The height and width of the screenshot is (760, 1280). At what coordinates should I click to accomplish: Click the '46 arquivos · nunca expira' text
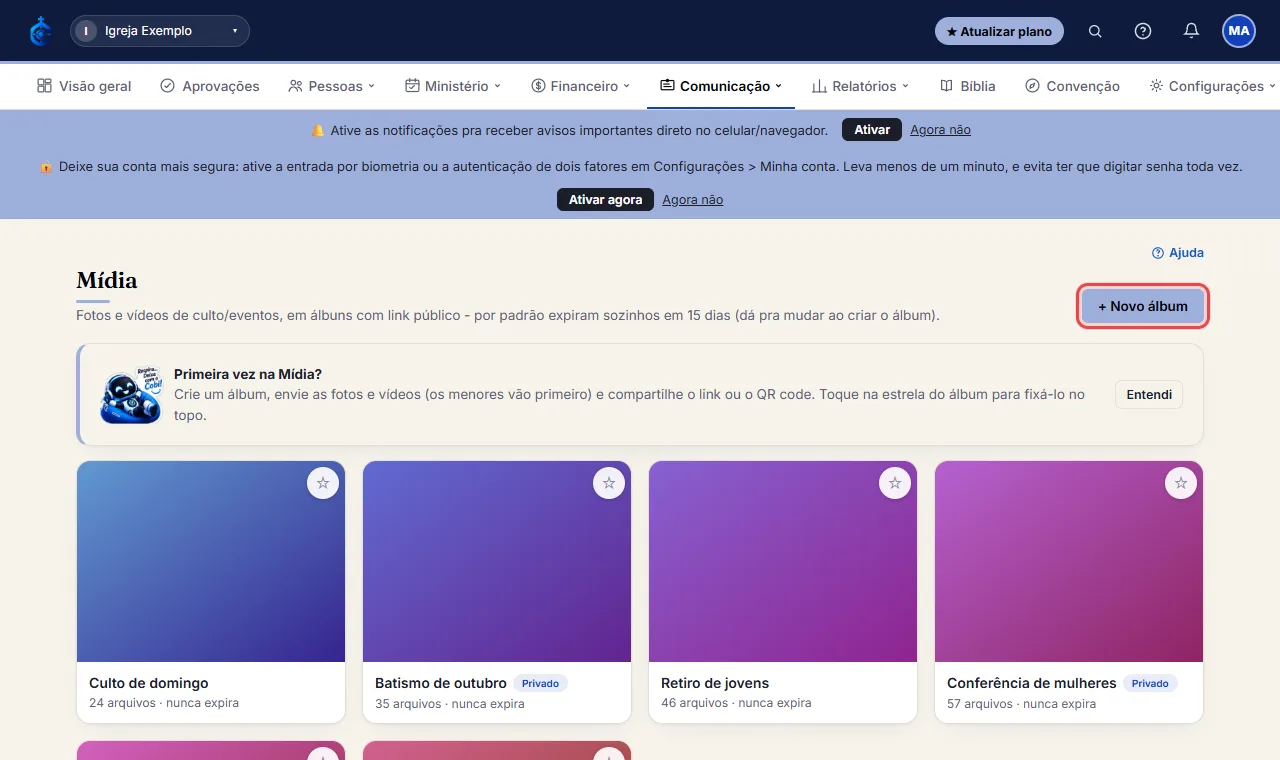tap(736, 703)
